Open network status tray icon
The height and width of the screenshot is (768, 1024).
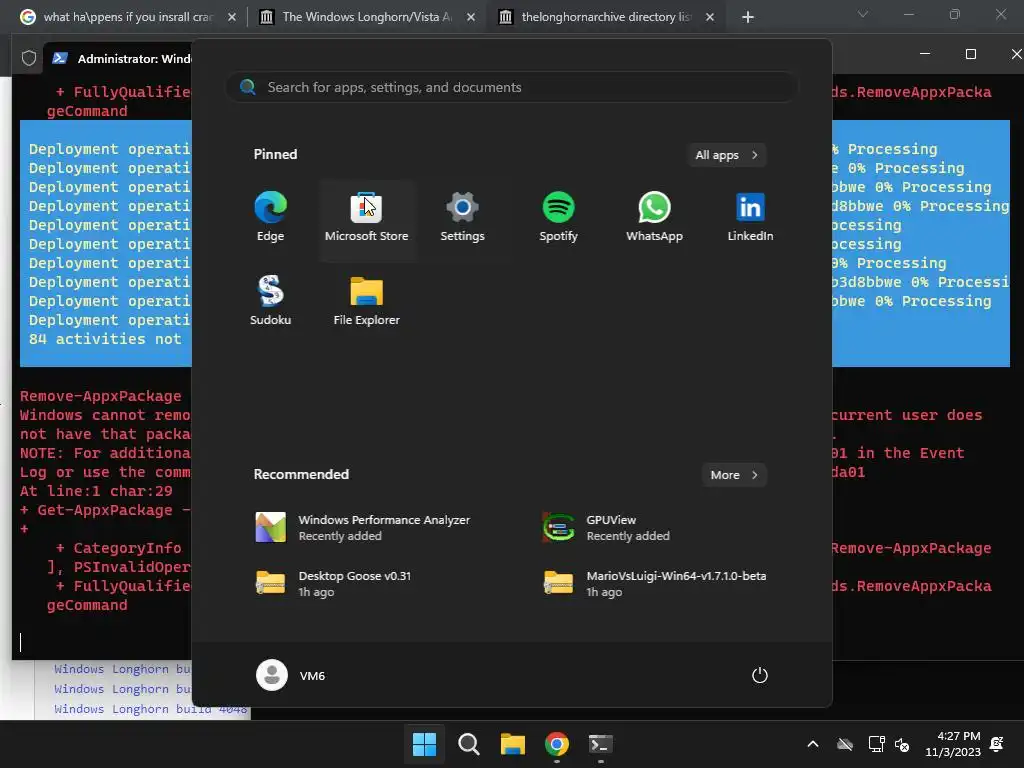(x=876, y=744)
